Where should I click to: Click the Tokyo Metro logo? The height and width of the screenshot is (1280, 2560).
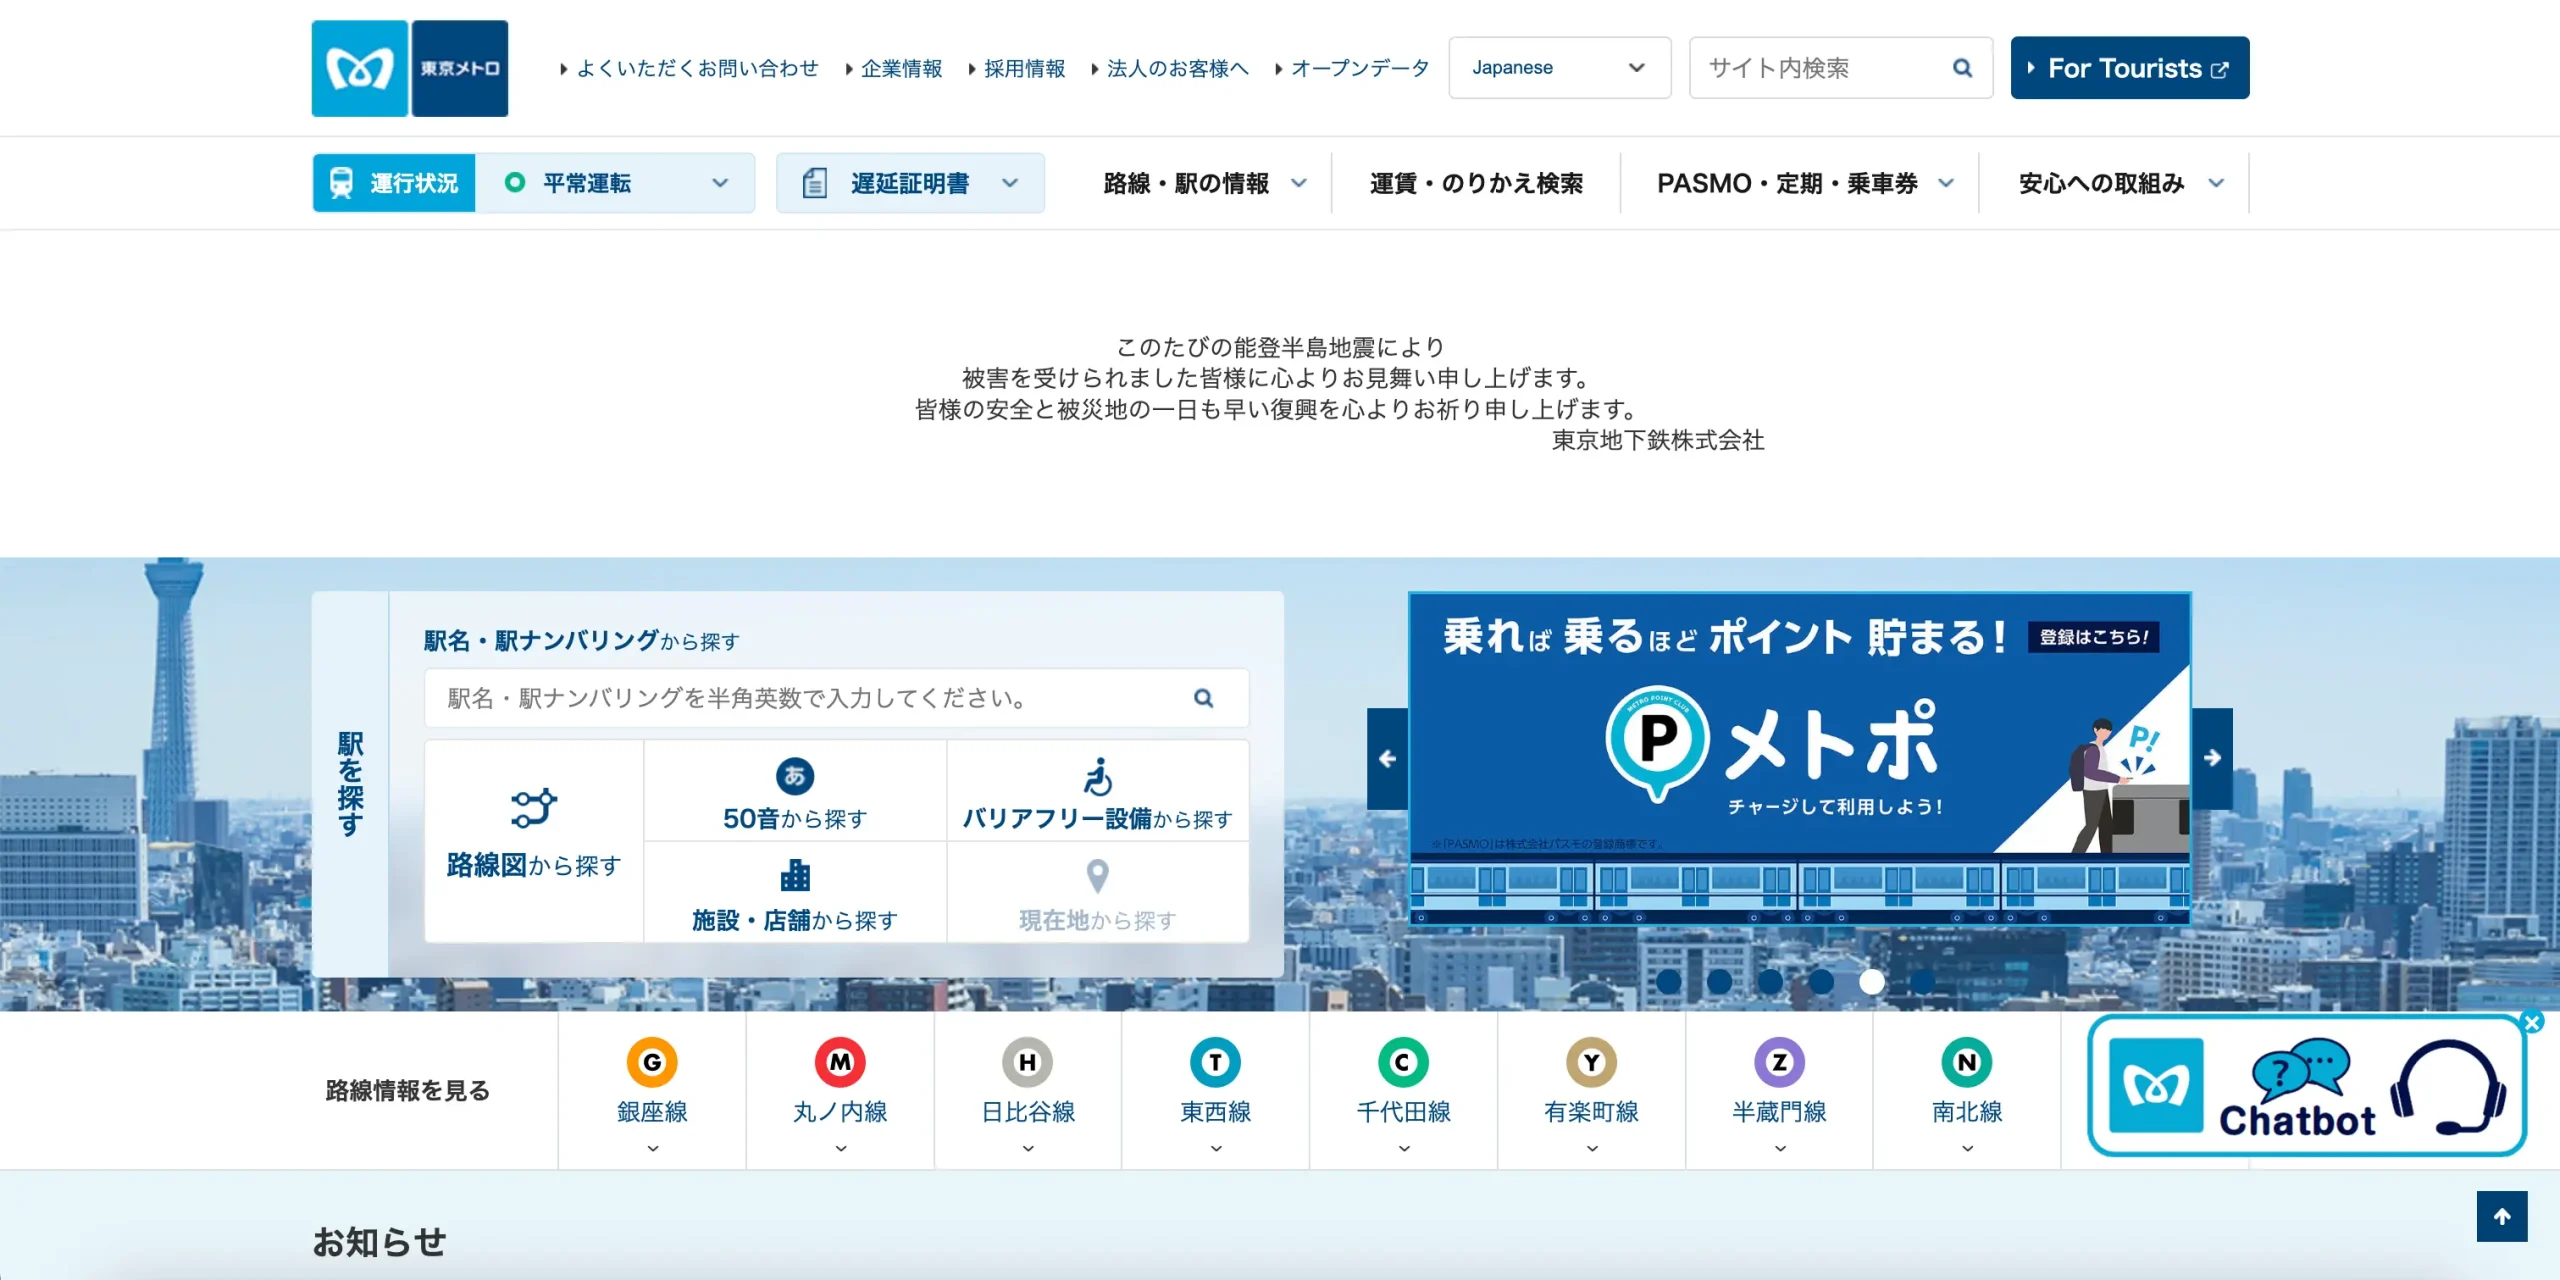click(x=409, y=68)
